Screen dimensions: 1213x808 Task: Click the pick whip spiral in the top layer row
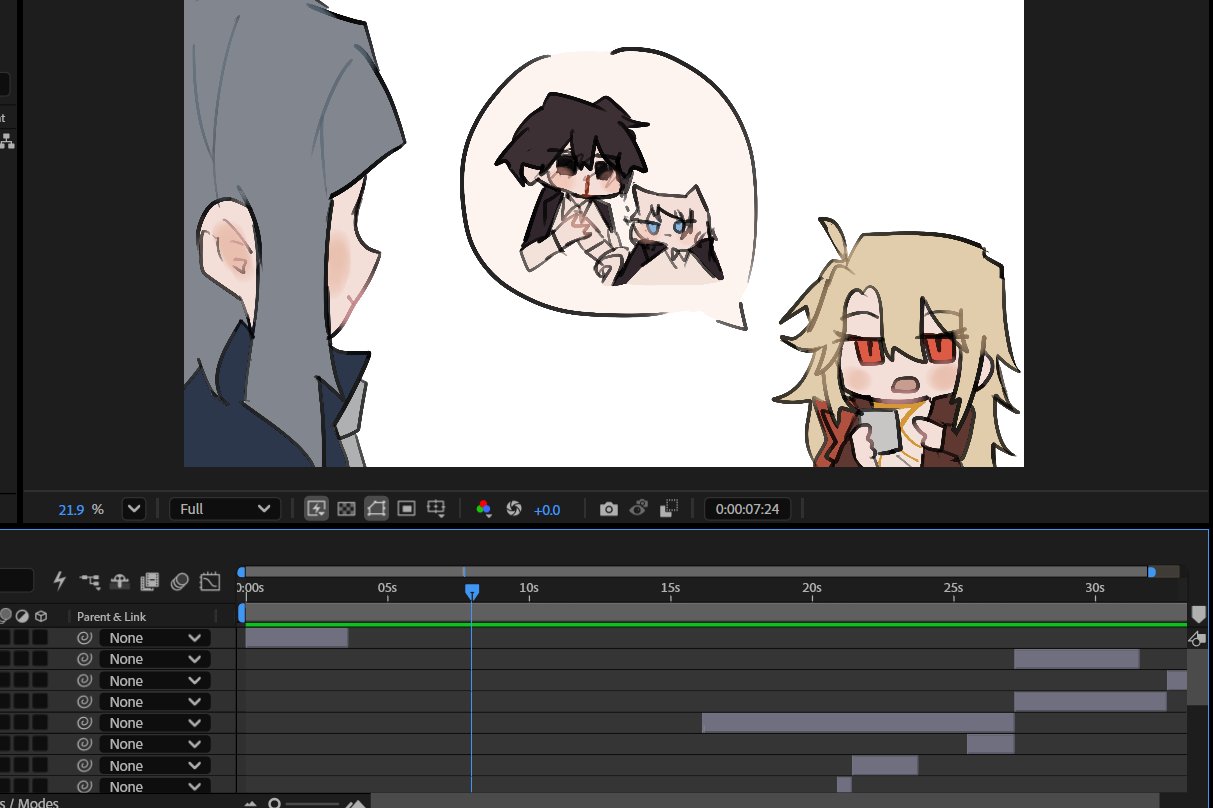(x=85, y=638)
